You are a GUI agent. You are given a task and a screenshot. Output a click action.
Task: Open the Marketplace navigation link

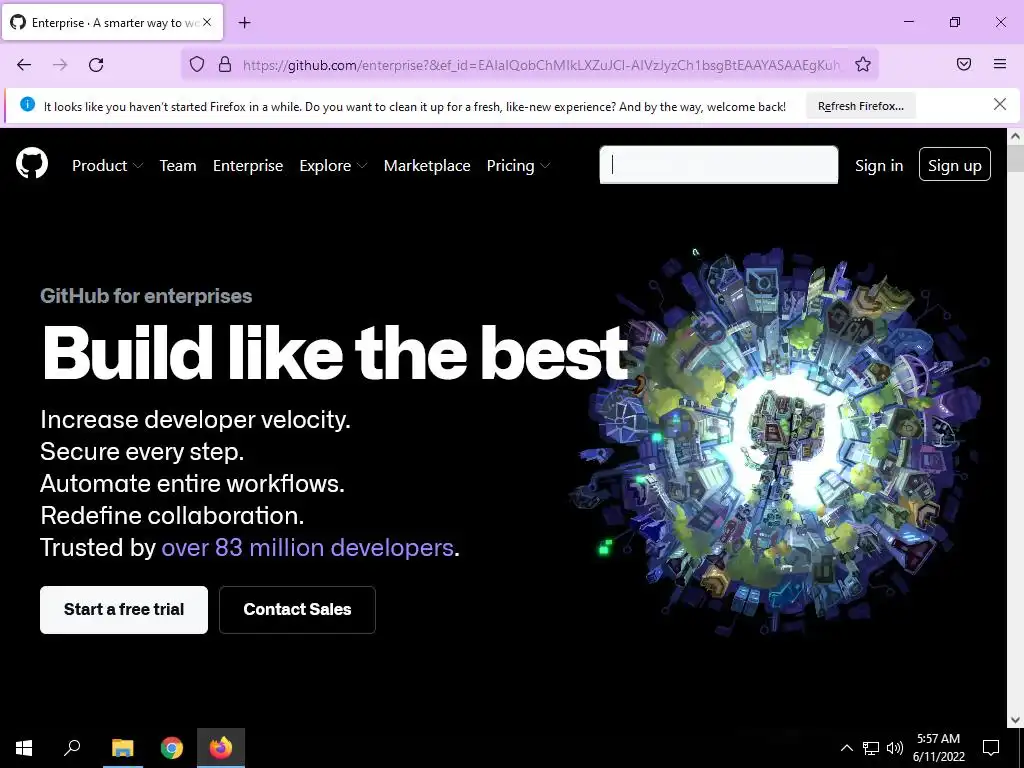click(x=427, y=166)
